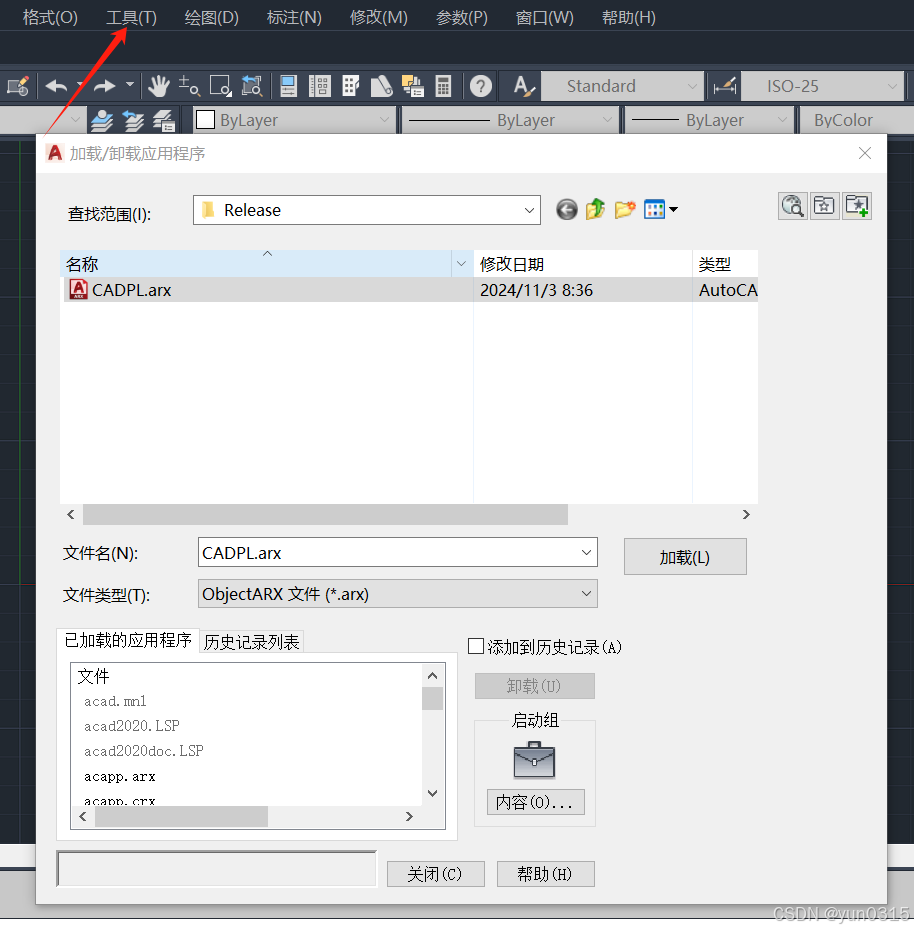Add current folder to Favorites
The width and height of the screenshot is (914, 930).
[x=856, y=206]
